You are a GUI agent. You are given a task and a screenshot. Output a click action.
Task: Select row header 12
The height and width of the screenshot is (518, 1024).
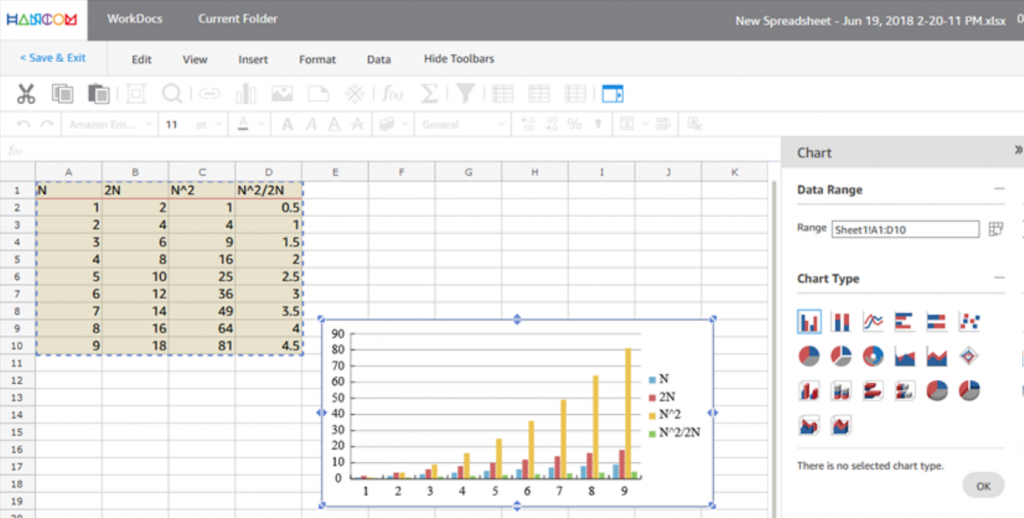click(17, 380)
